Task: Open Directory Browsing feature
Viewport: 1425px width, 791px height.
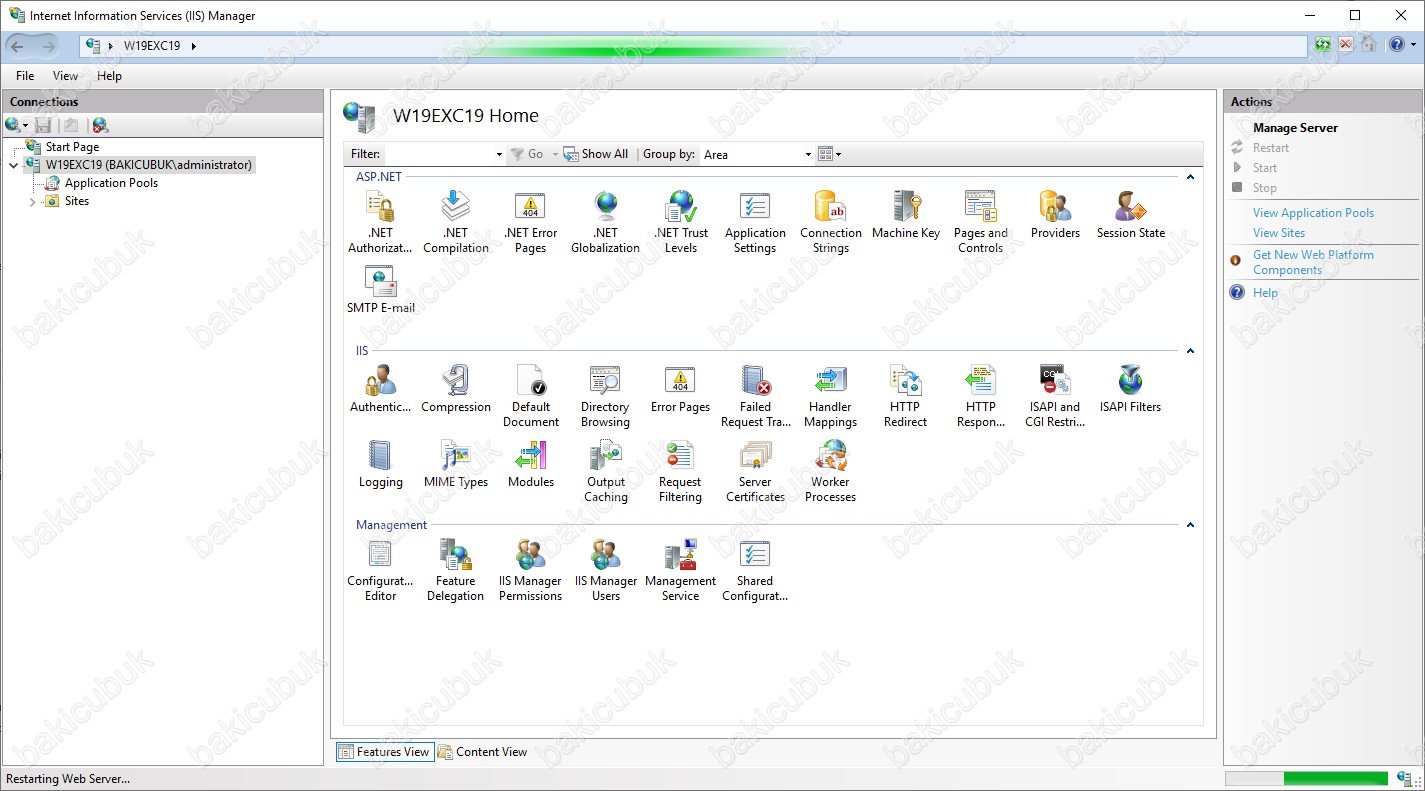Action: pos(605,396)
